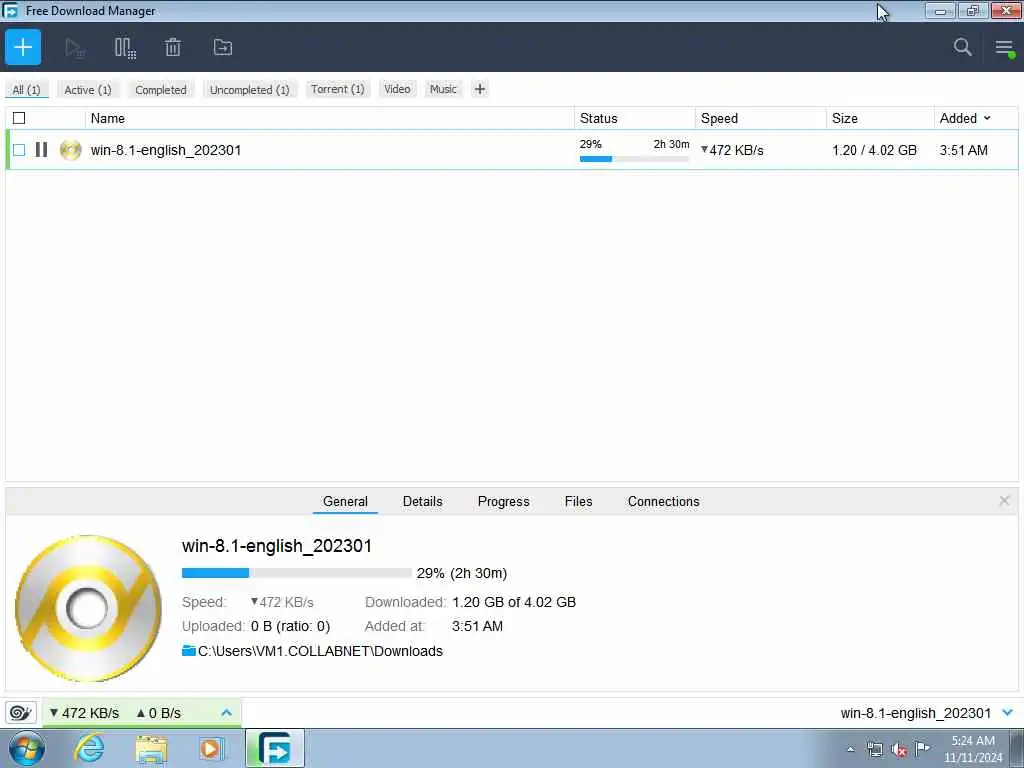Close the bottom details panel

1004,501
